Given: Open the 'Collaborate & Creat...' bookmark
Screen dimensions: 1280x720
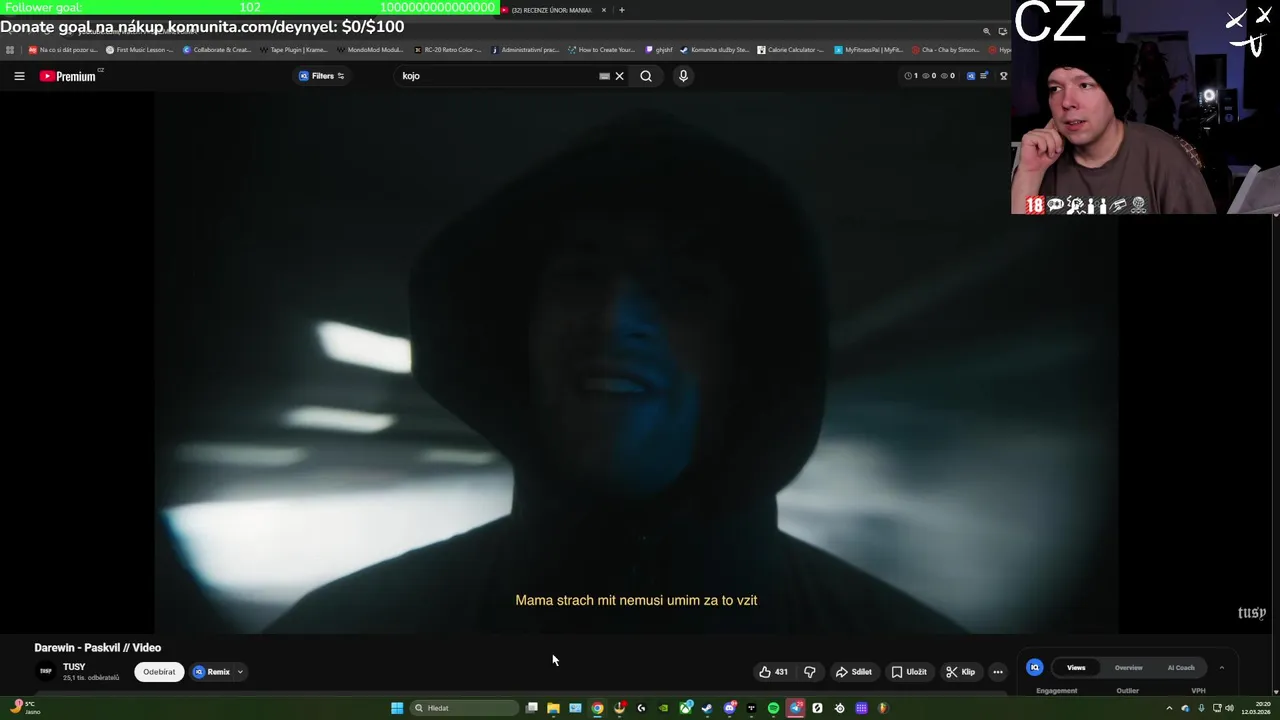Looking at the screenshot, I should pyautogui.click(x=217, y=50).
